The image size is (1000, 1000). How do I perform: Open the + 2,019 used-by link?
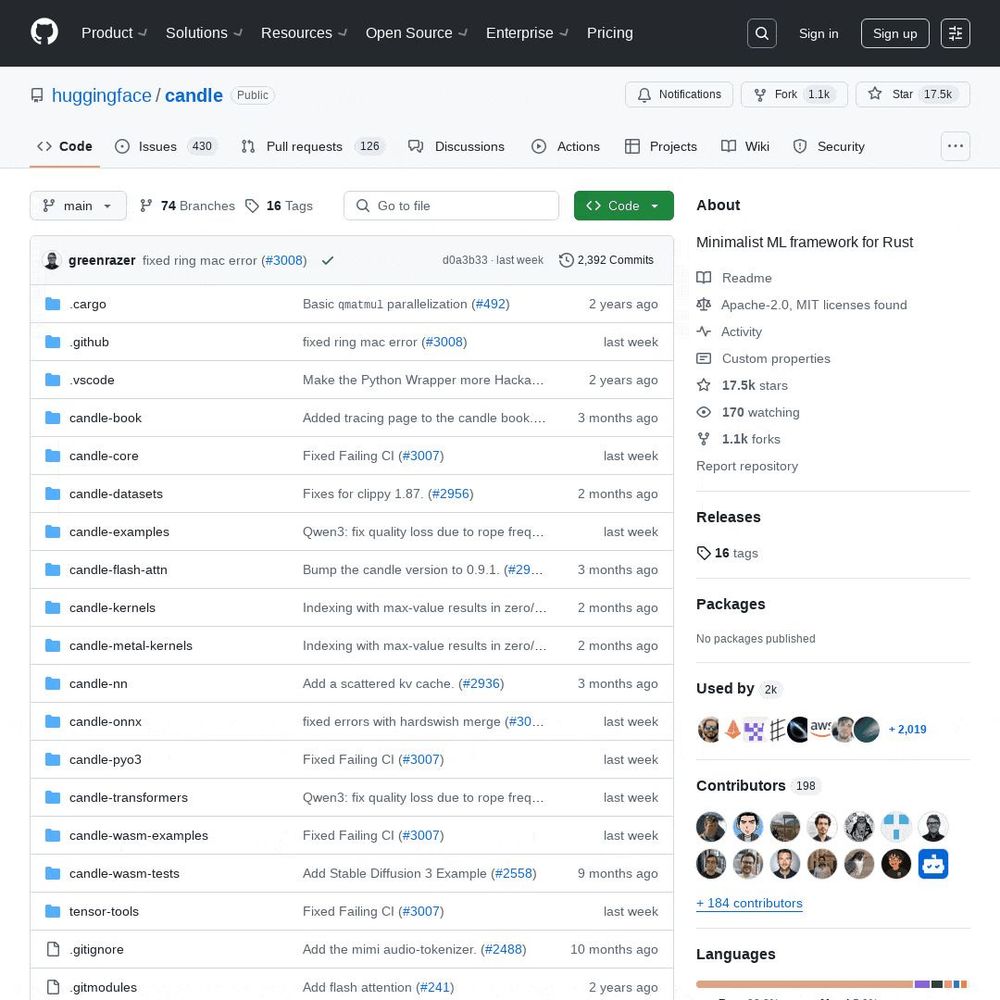[x=908, y=729]
